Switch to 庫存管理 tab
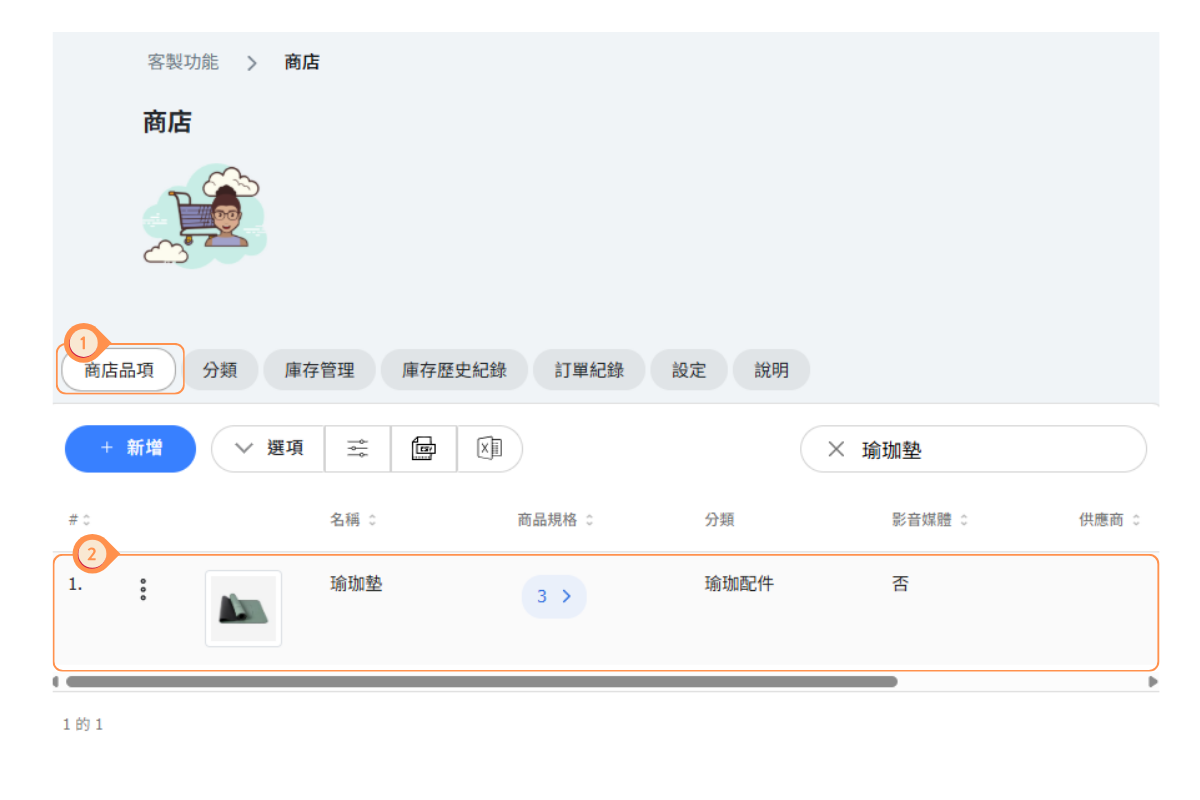This screenshot has width=1200, height=800. click(x=319, y=370)
